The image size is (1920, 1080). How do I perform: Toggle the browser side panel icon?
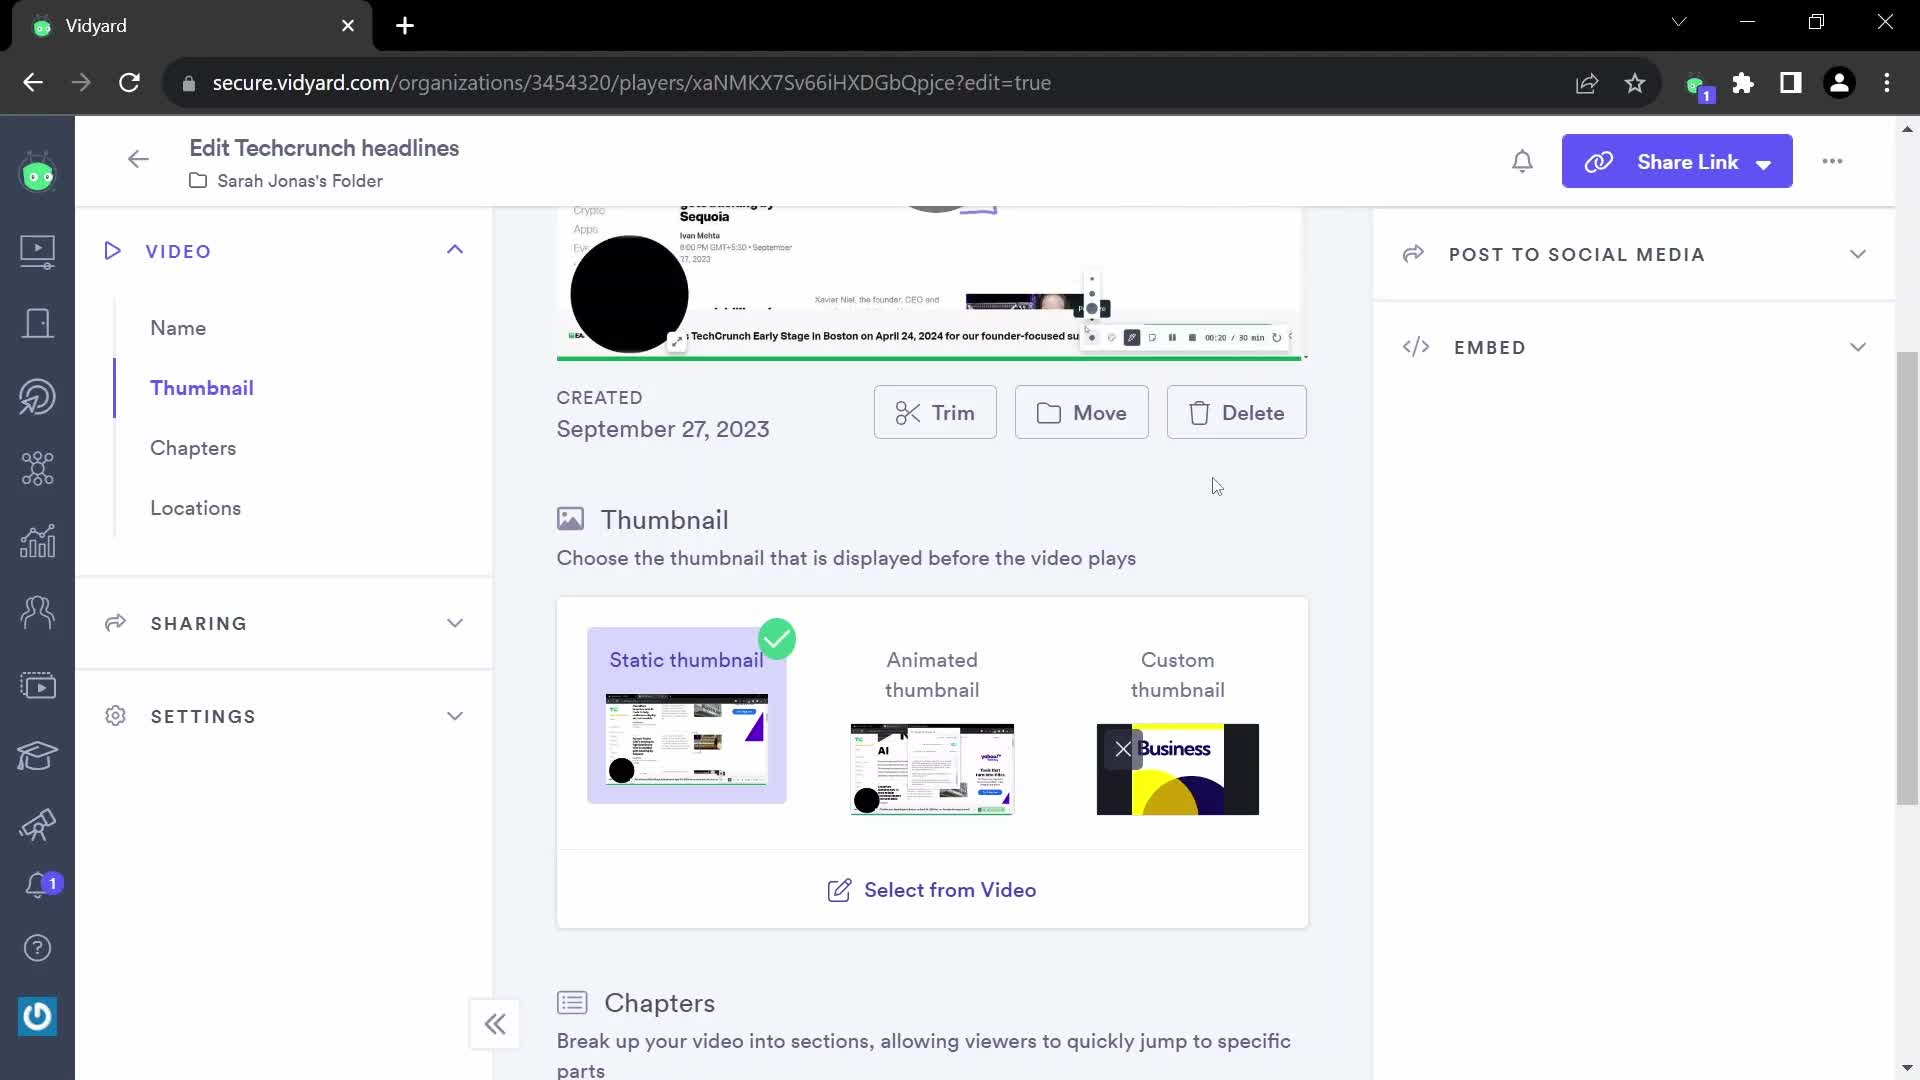click(1791, 83)
